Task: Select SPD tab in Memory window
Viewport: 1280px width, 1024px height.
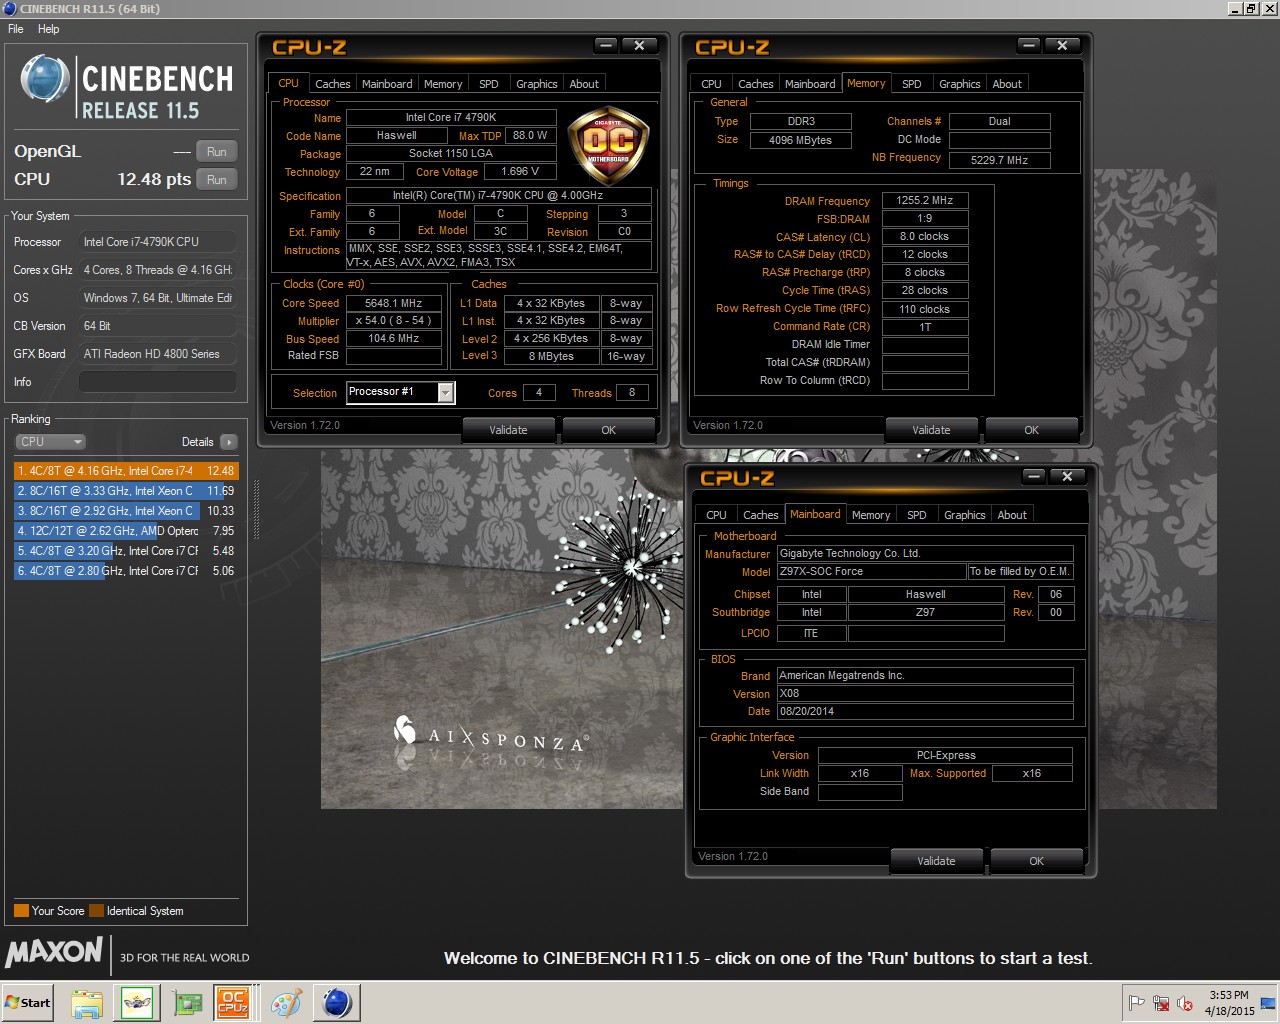Action: pyautogui.click(x=912, y=84)
